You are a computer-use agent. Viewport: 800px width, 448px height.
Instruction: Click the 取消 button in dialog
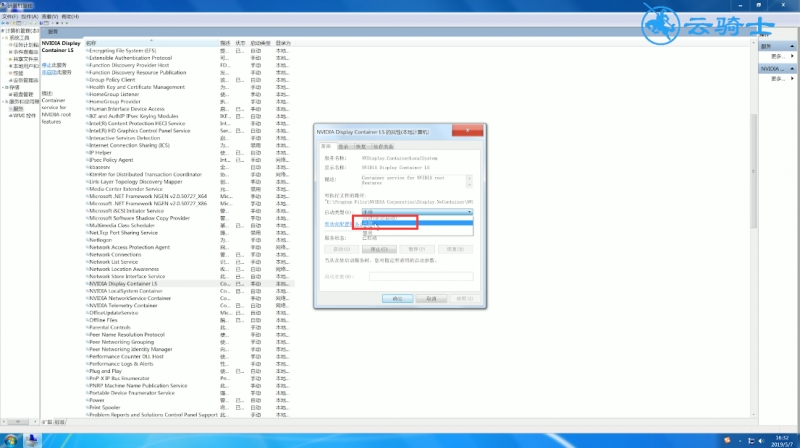[431, 298]
